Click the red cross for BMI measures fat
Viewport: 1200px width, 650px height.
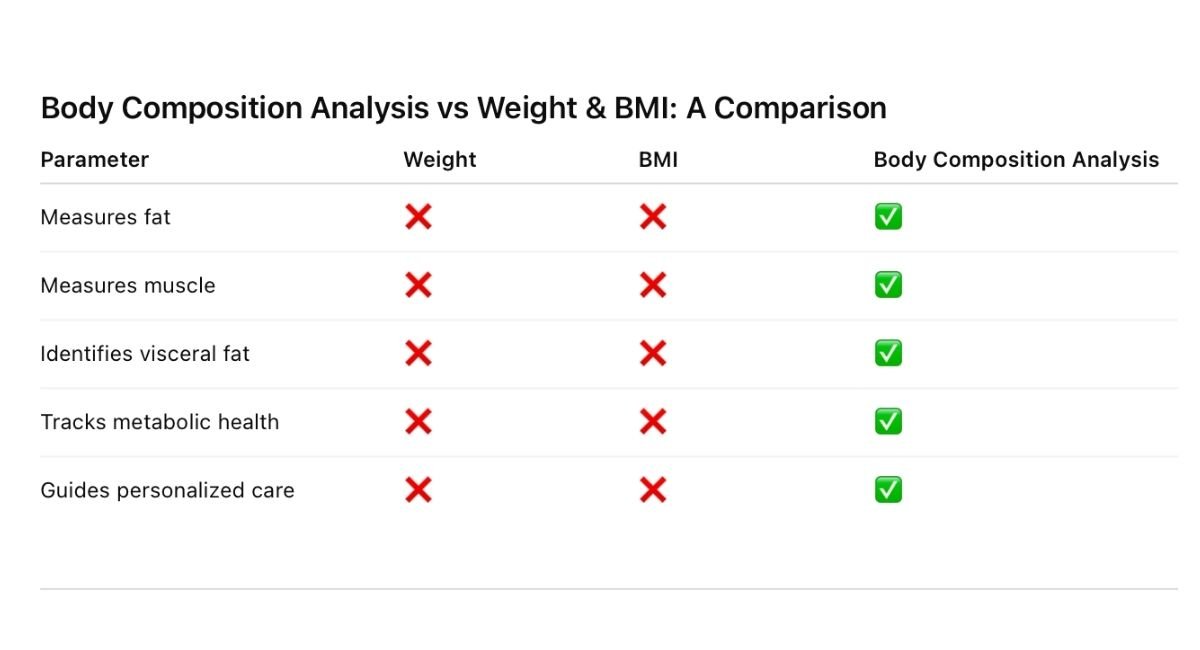(x=653, y=217)
